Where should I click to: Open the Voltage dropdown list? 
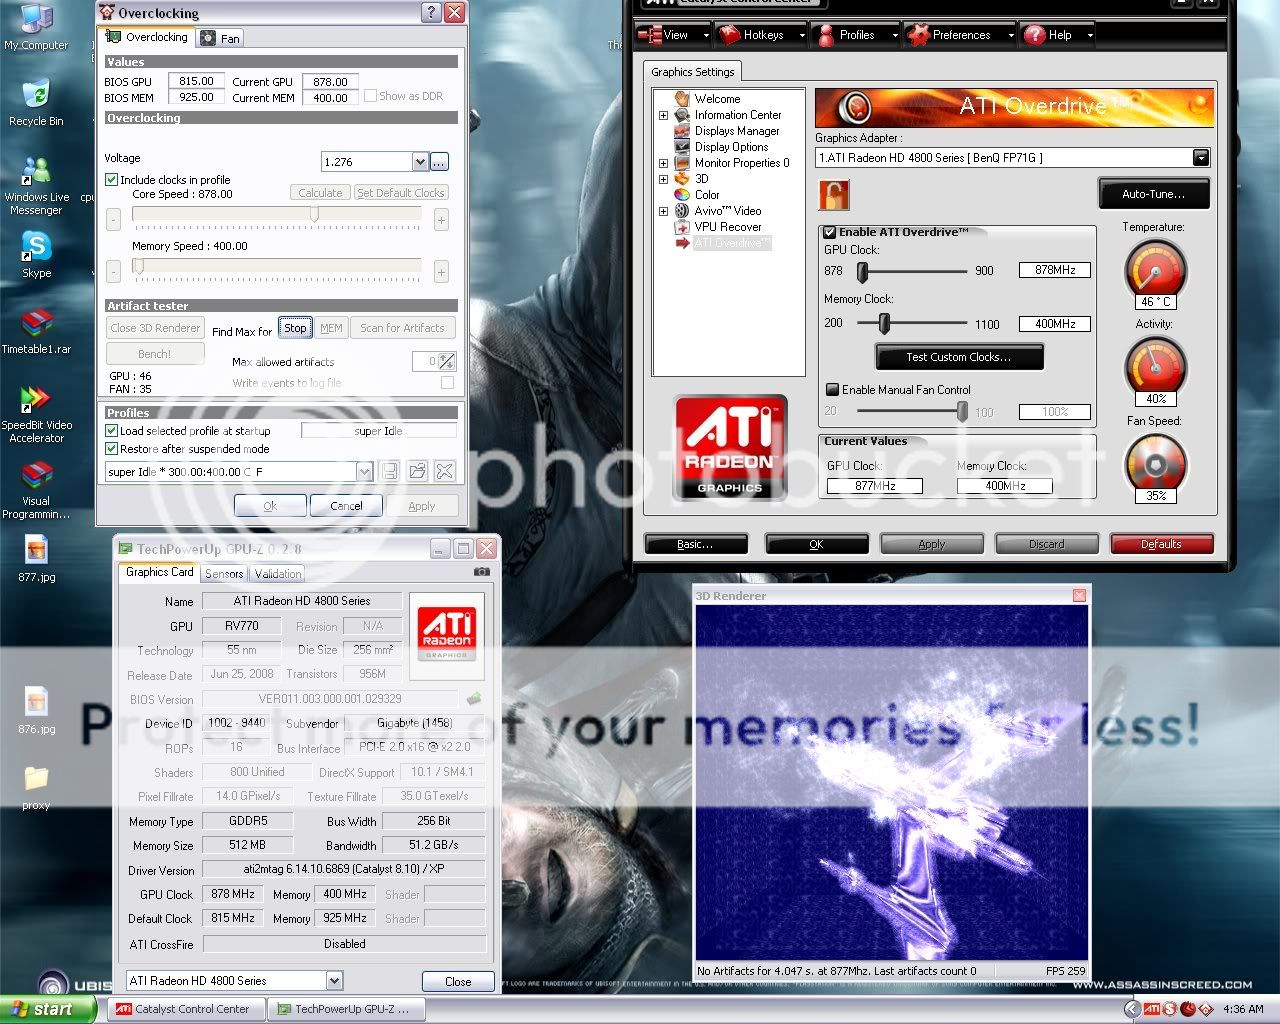420,162
